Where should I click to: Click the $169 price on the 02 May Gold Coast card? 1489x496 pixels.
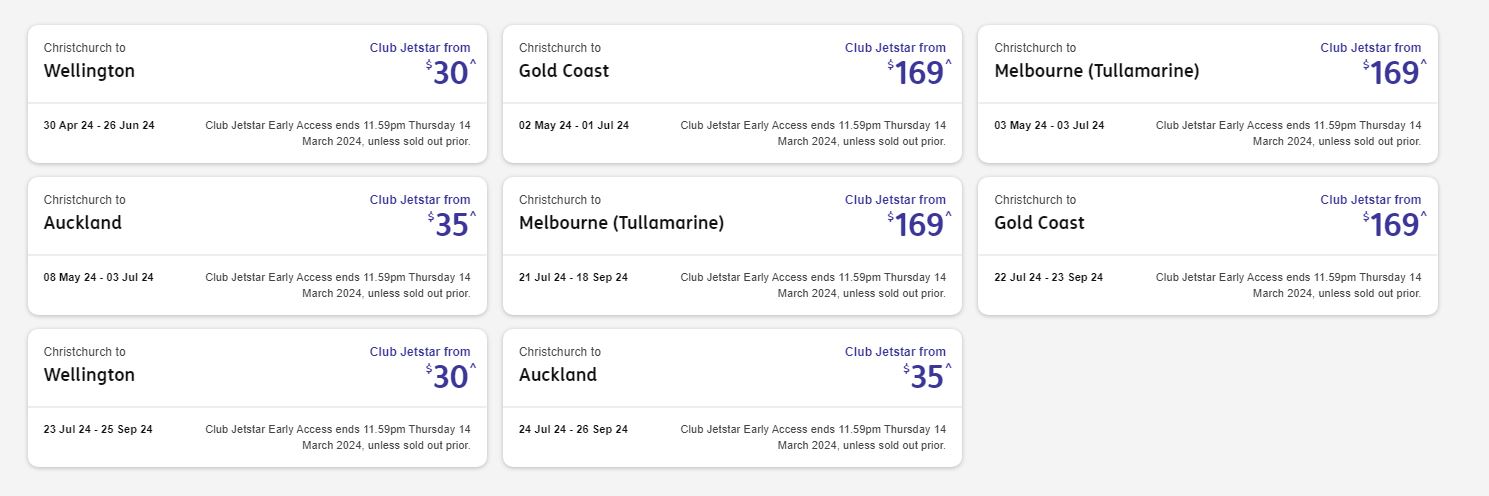point(919,74)
